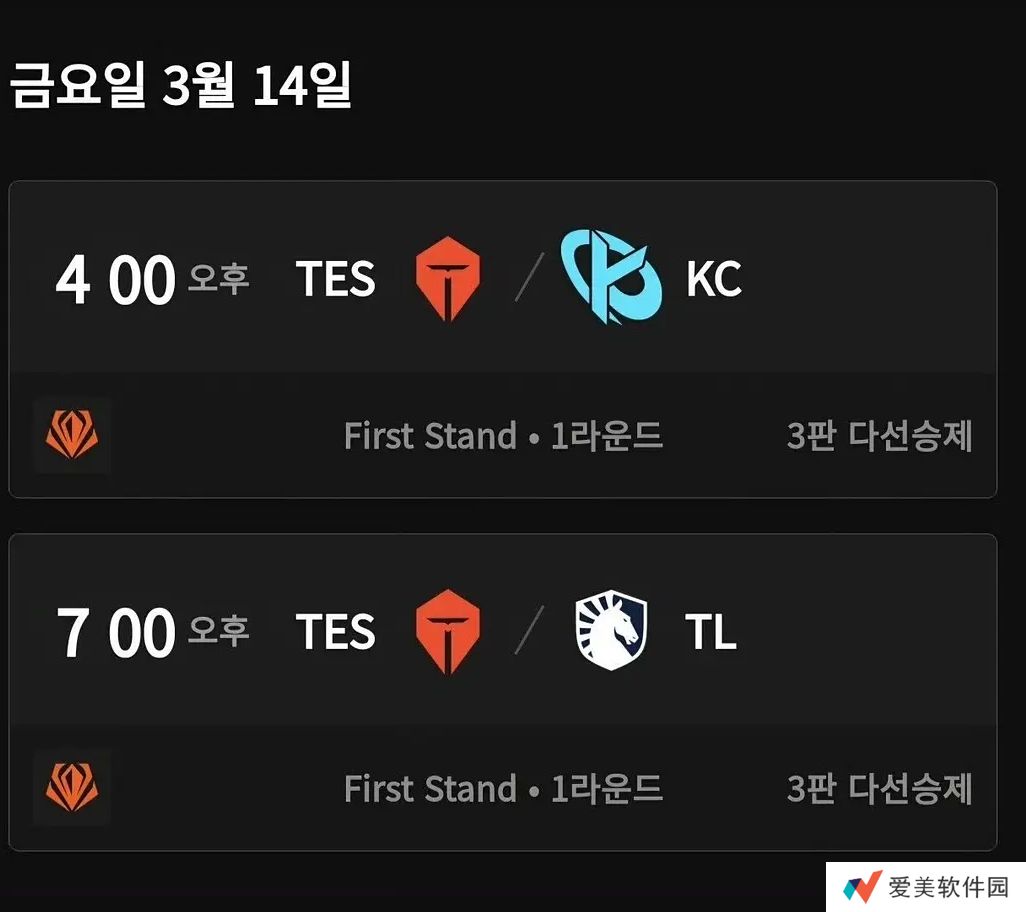
Task: Click the TES logo in the 7:00 match
Action: [447, 631]
